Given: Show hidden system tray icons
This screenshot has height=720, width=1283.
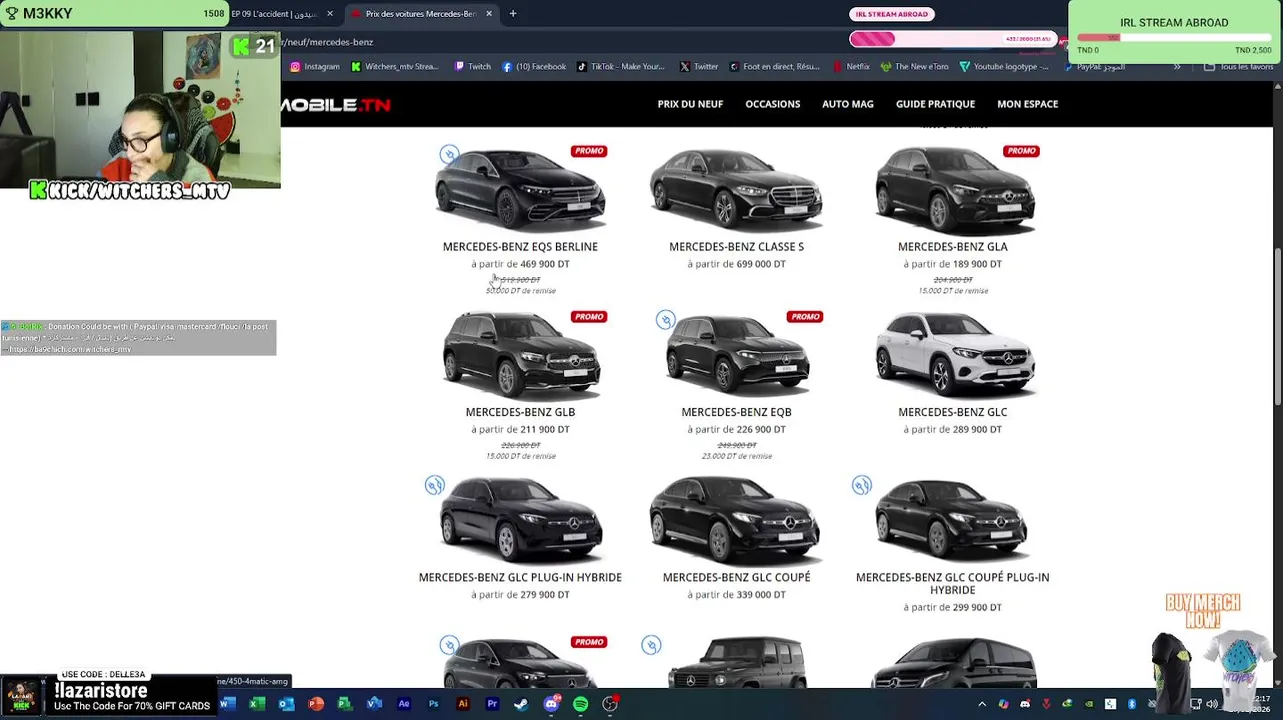Looking at the screenshot, I should pos(982,704).
